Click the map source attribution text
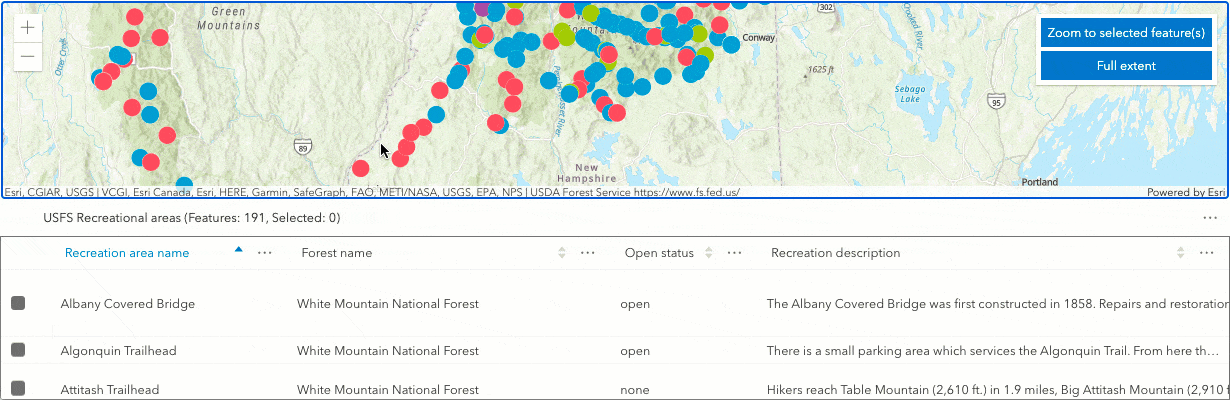 (372, 192)
